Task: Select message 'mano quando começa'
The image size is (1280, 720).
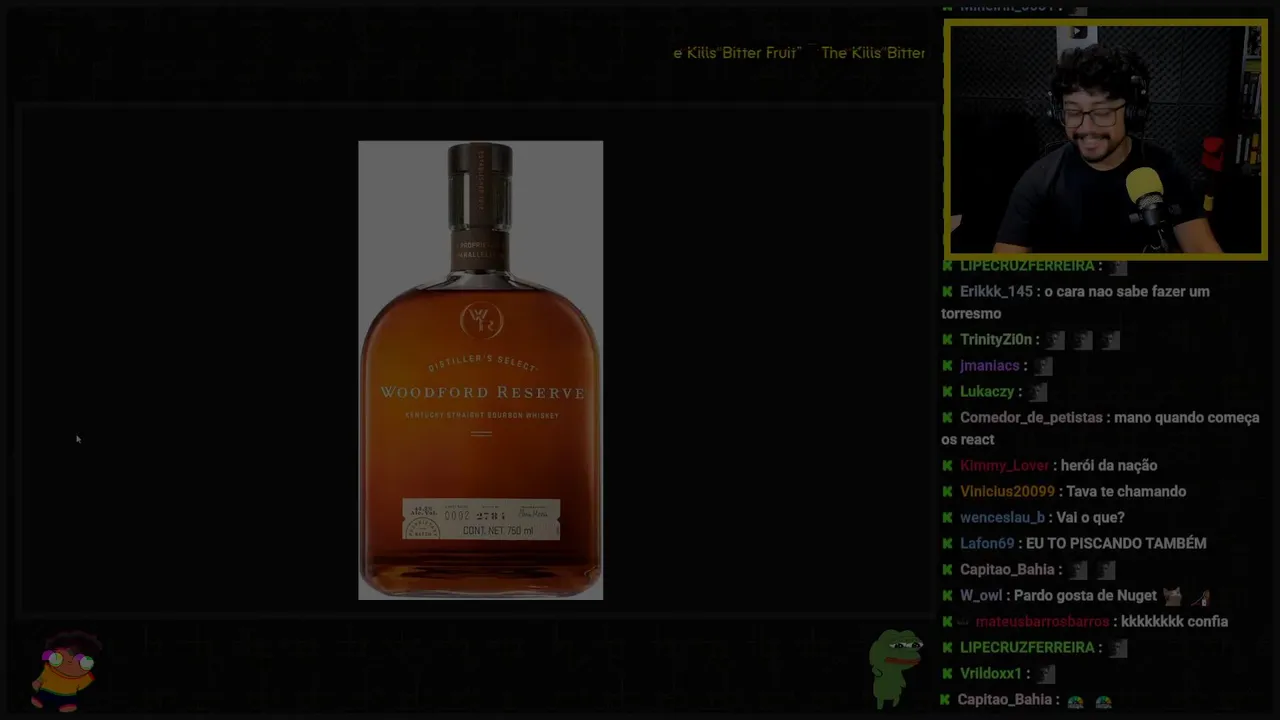Action: pyautogui.click(x=1186, y=418)
